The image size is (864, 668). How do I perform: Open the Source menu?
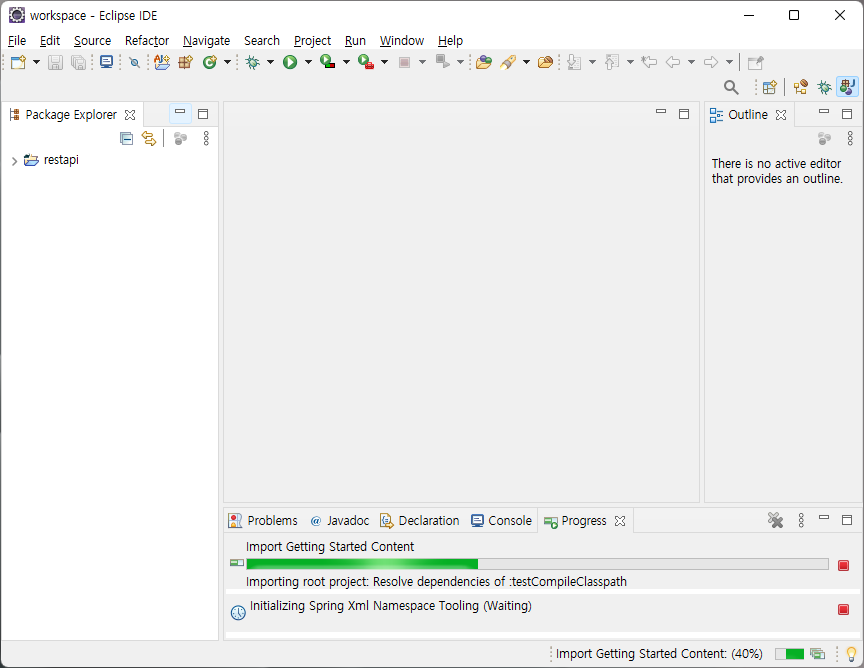tap(93, 40)
